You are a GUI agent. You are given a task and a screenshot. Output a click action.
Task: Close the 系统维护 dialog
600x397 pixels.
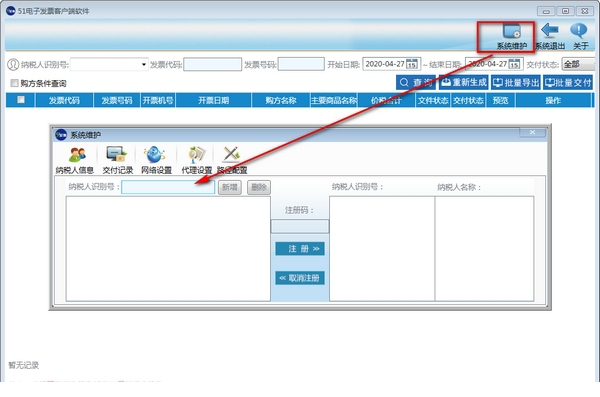coord(532,132)
